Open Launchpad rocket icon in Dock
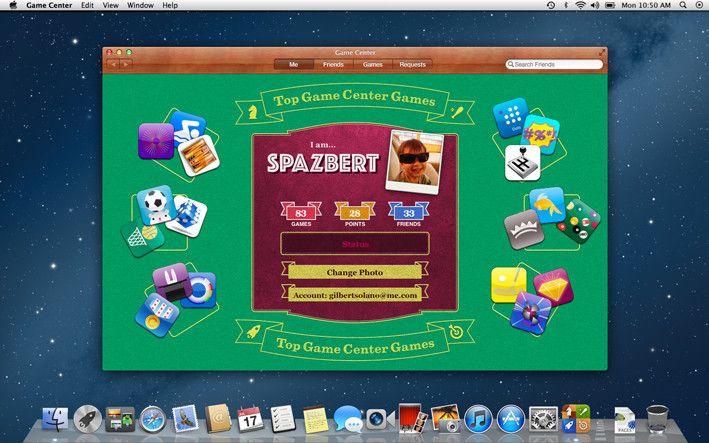The width and height of the screenshot is (709, 443). pos(87,419)
